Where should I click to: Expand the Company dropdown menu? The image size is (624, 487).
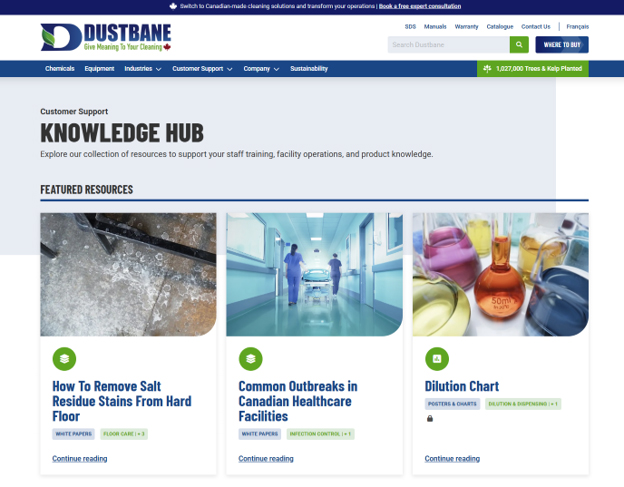pyautogui.click(x=261, y=68)
